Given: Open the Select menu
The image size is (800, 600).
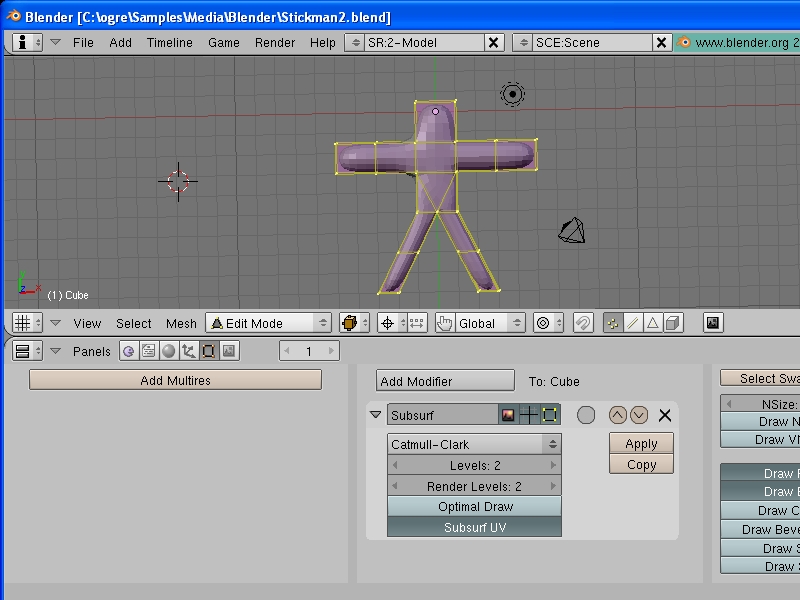Looking at the screenshot, I should [x=134, y=323].
